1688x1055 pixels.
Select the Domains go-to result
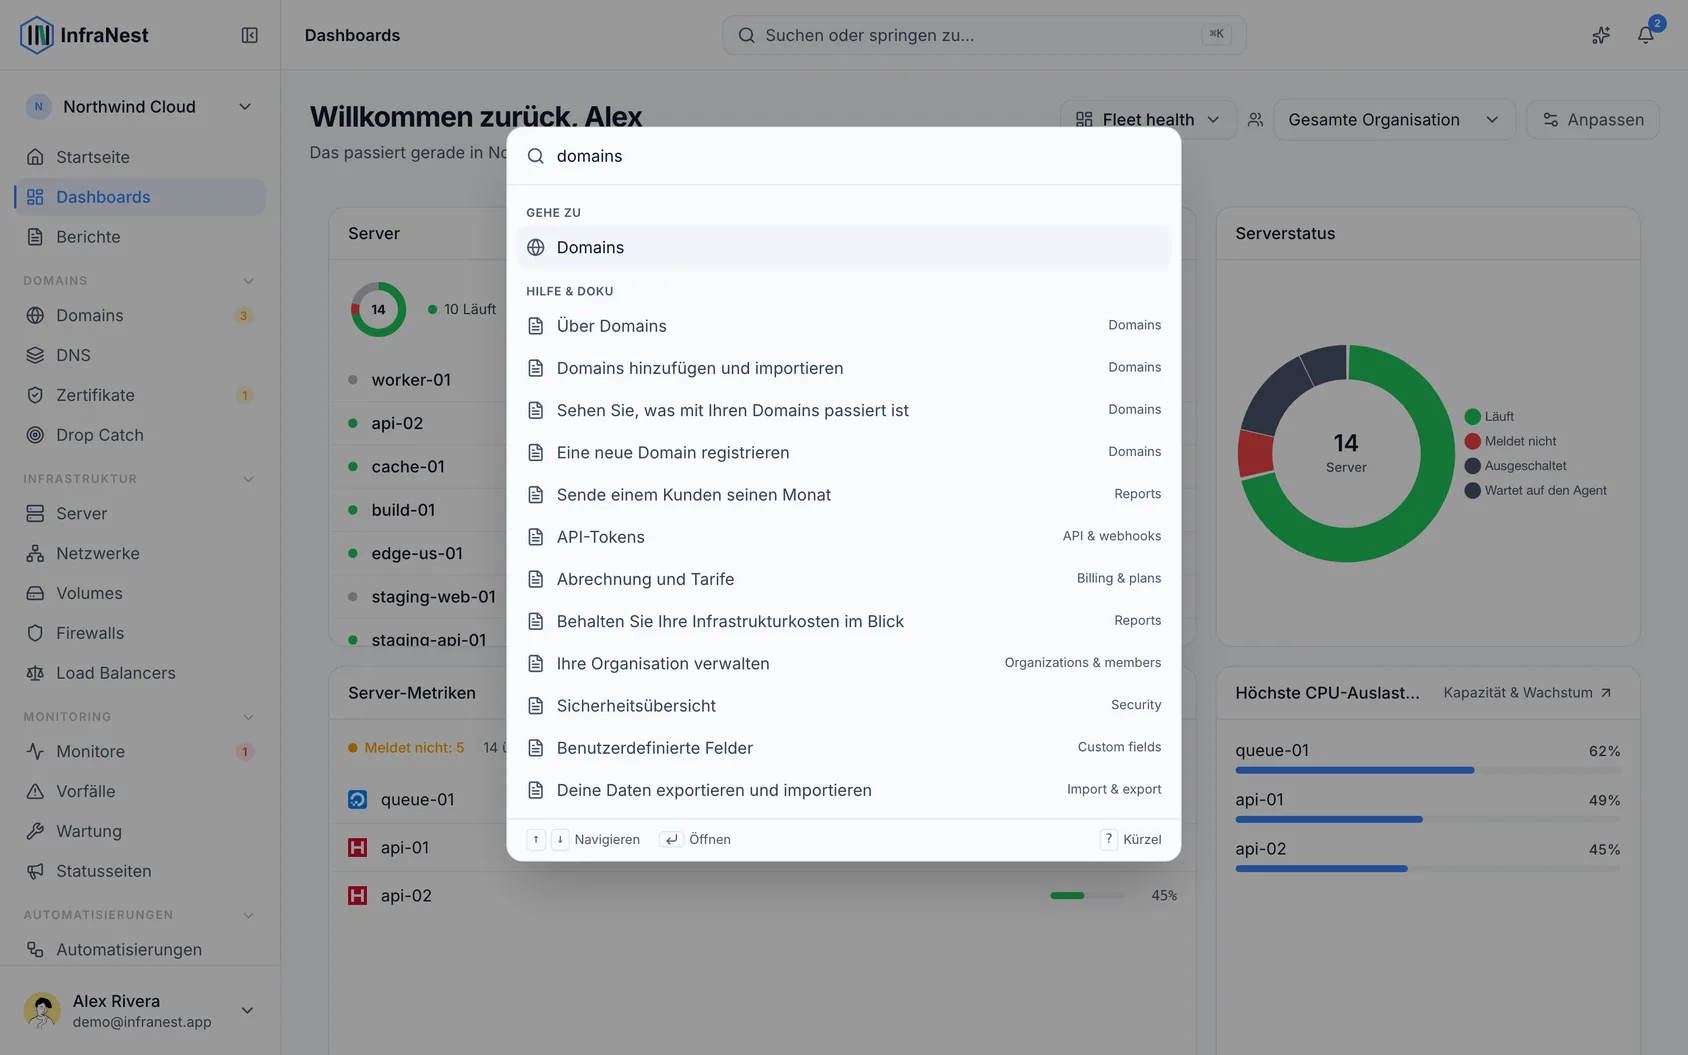pos(843,247)
